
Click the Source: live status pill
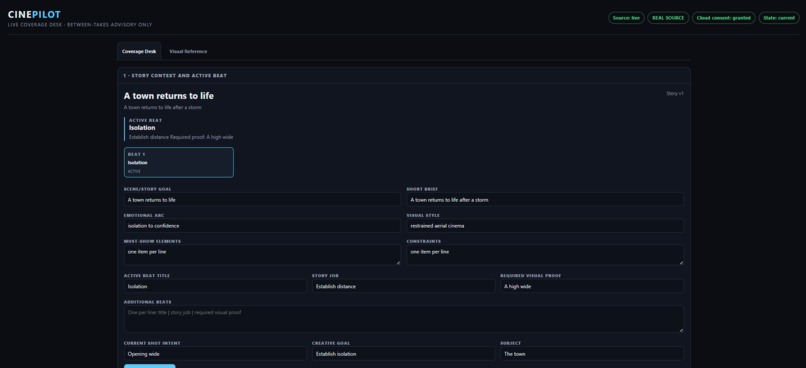click(626, 18)
